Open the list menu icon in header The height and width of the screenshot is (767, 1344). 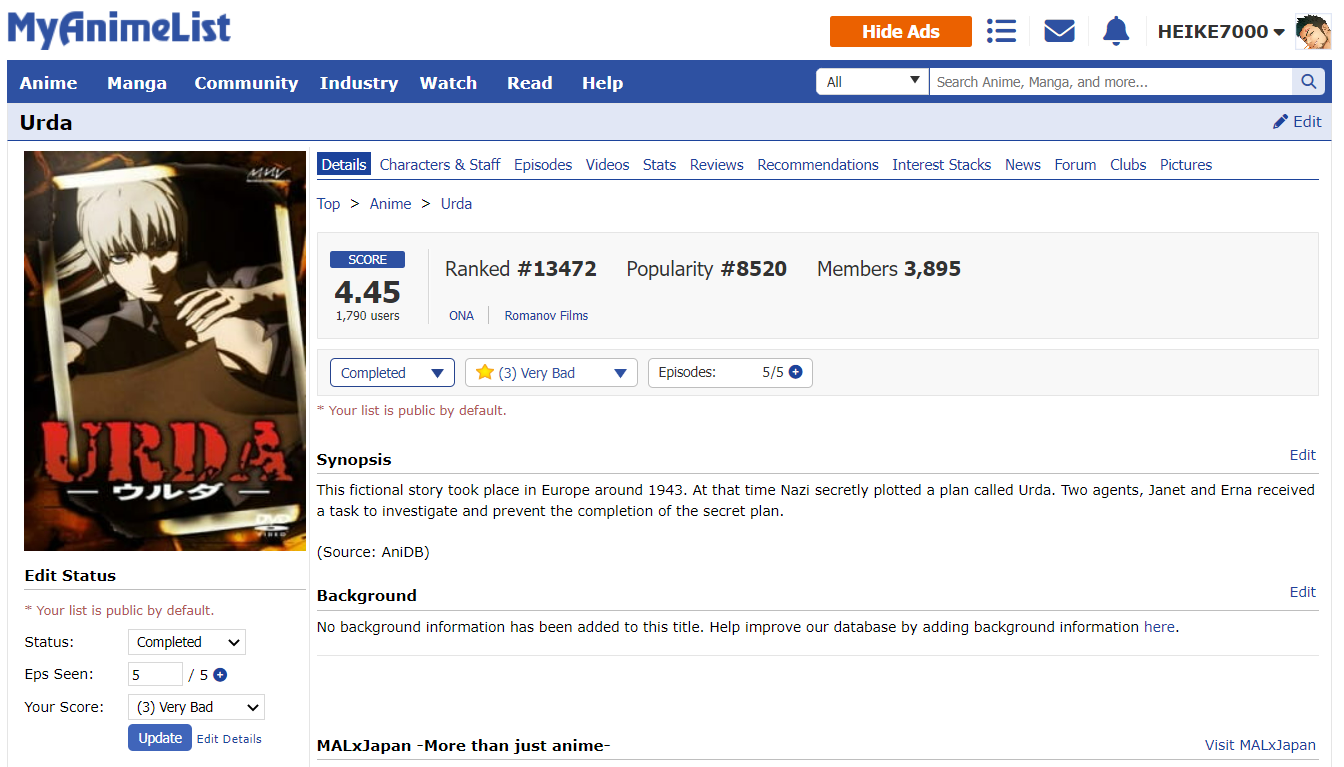(x=1001, y=31)
